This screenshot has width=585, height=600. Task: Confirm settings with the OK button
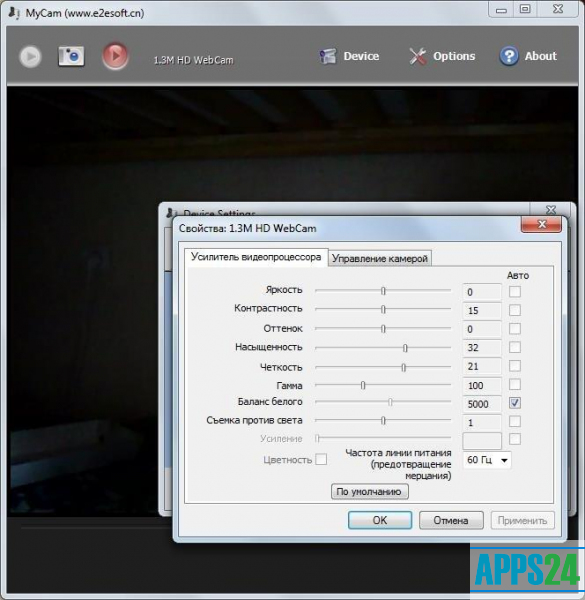click(380, 520)
